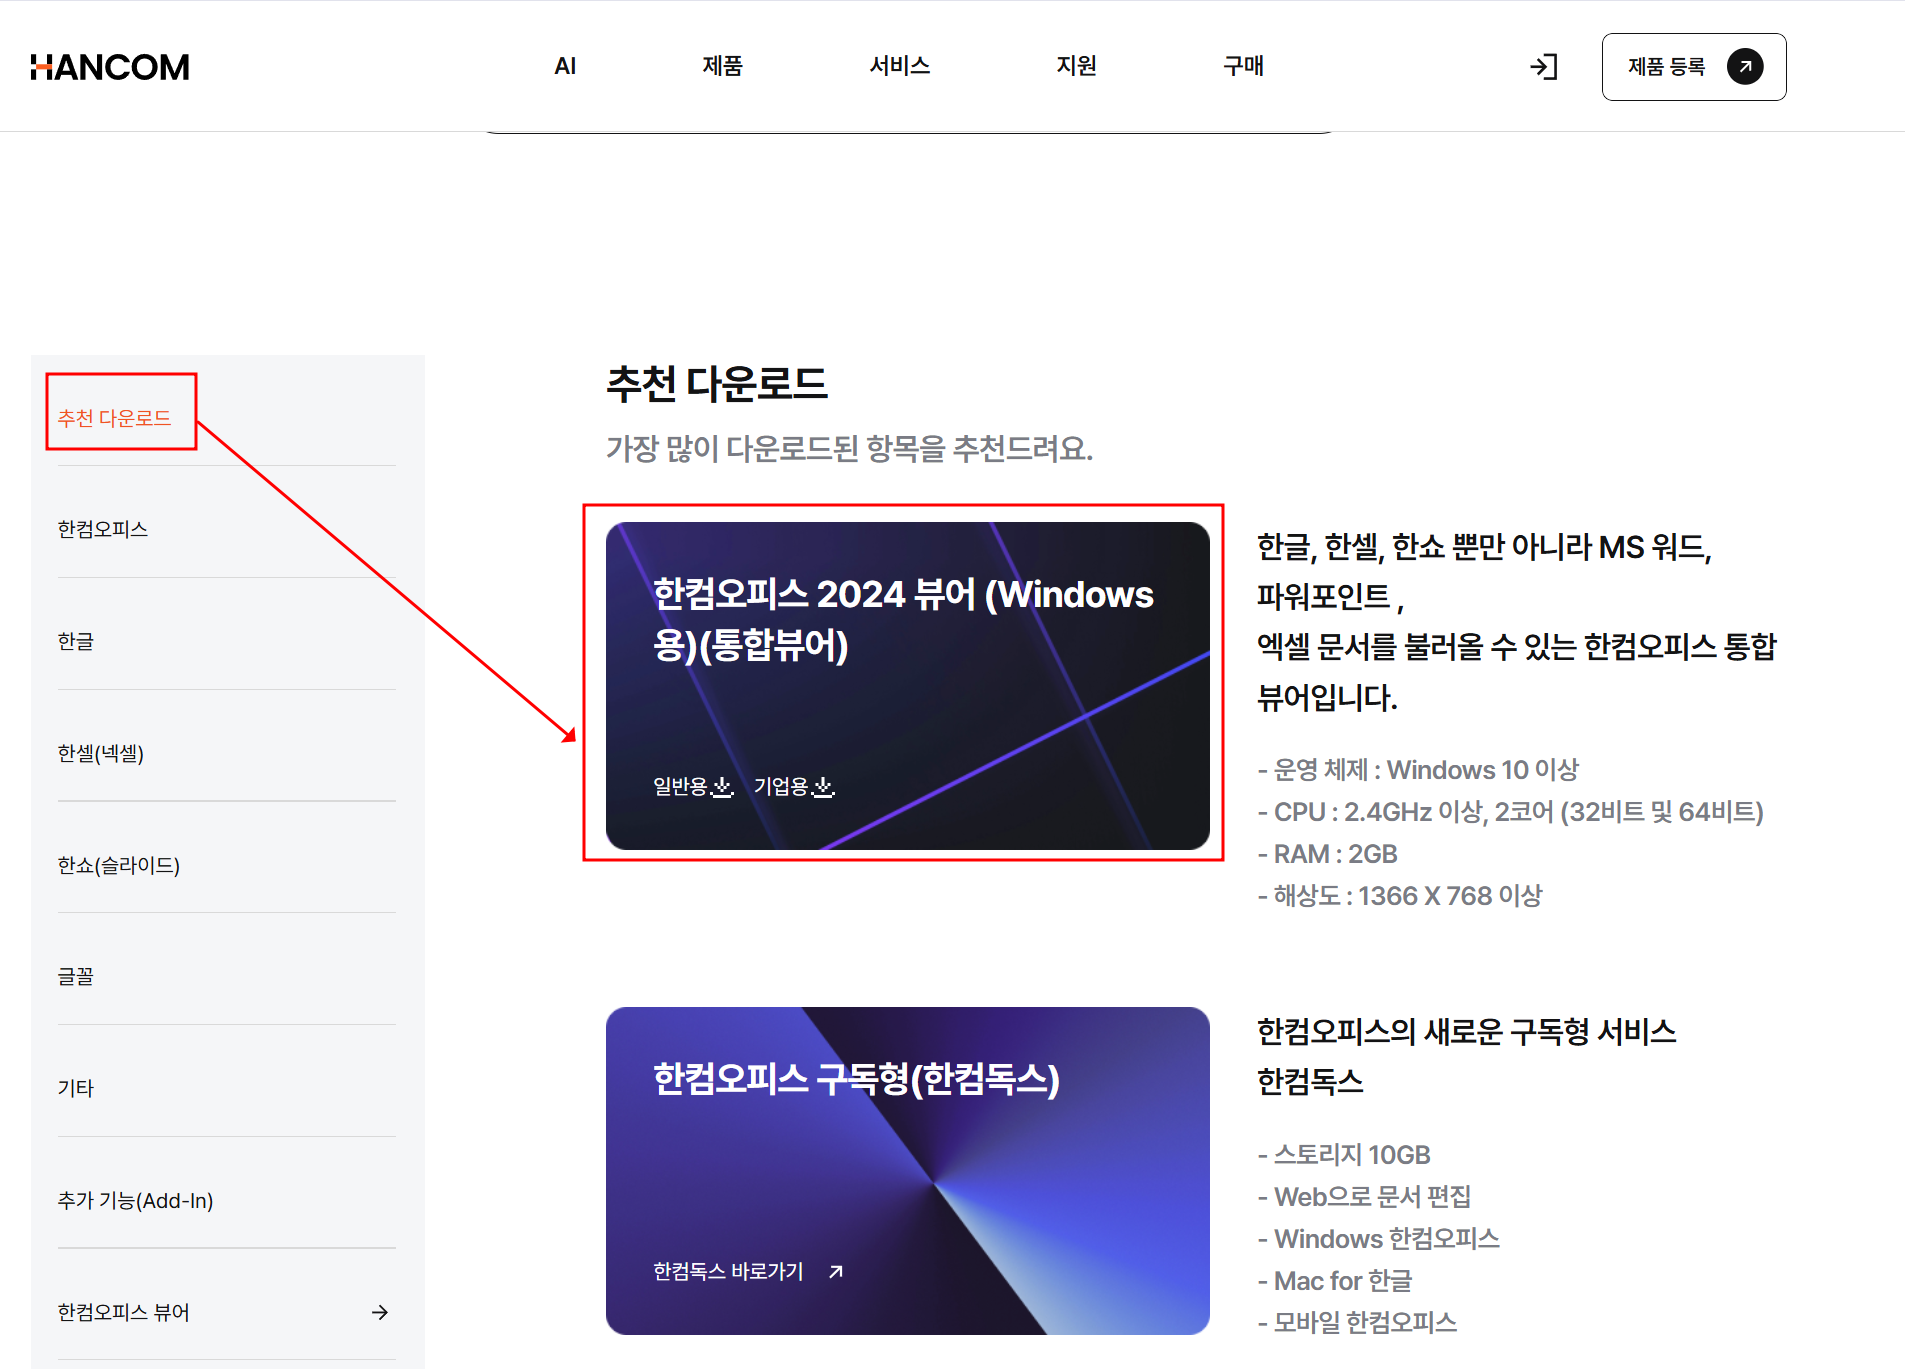Click the viewer description paragraph
This screenshot has width=1905, height=1369.
1516,622
